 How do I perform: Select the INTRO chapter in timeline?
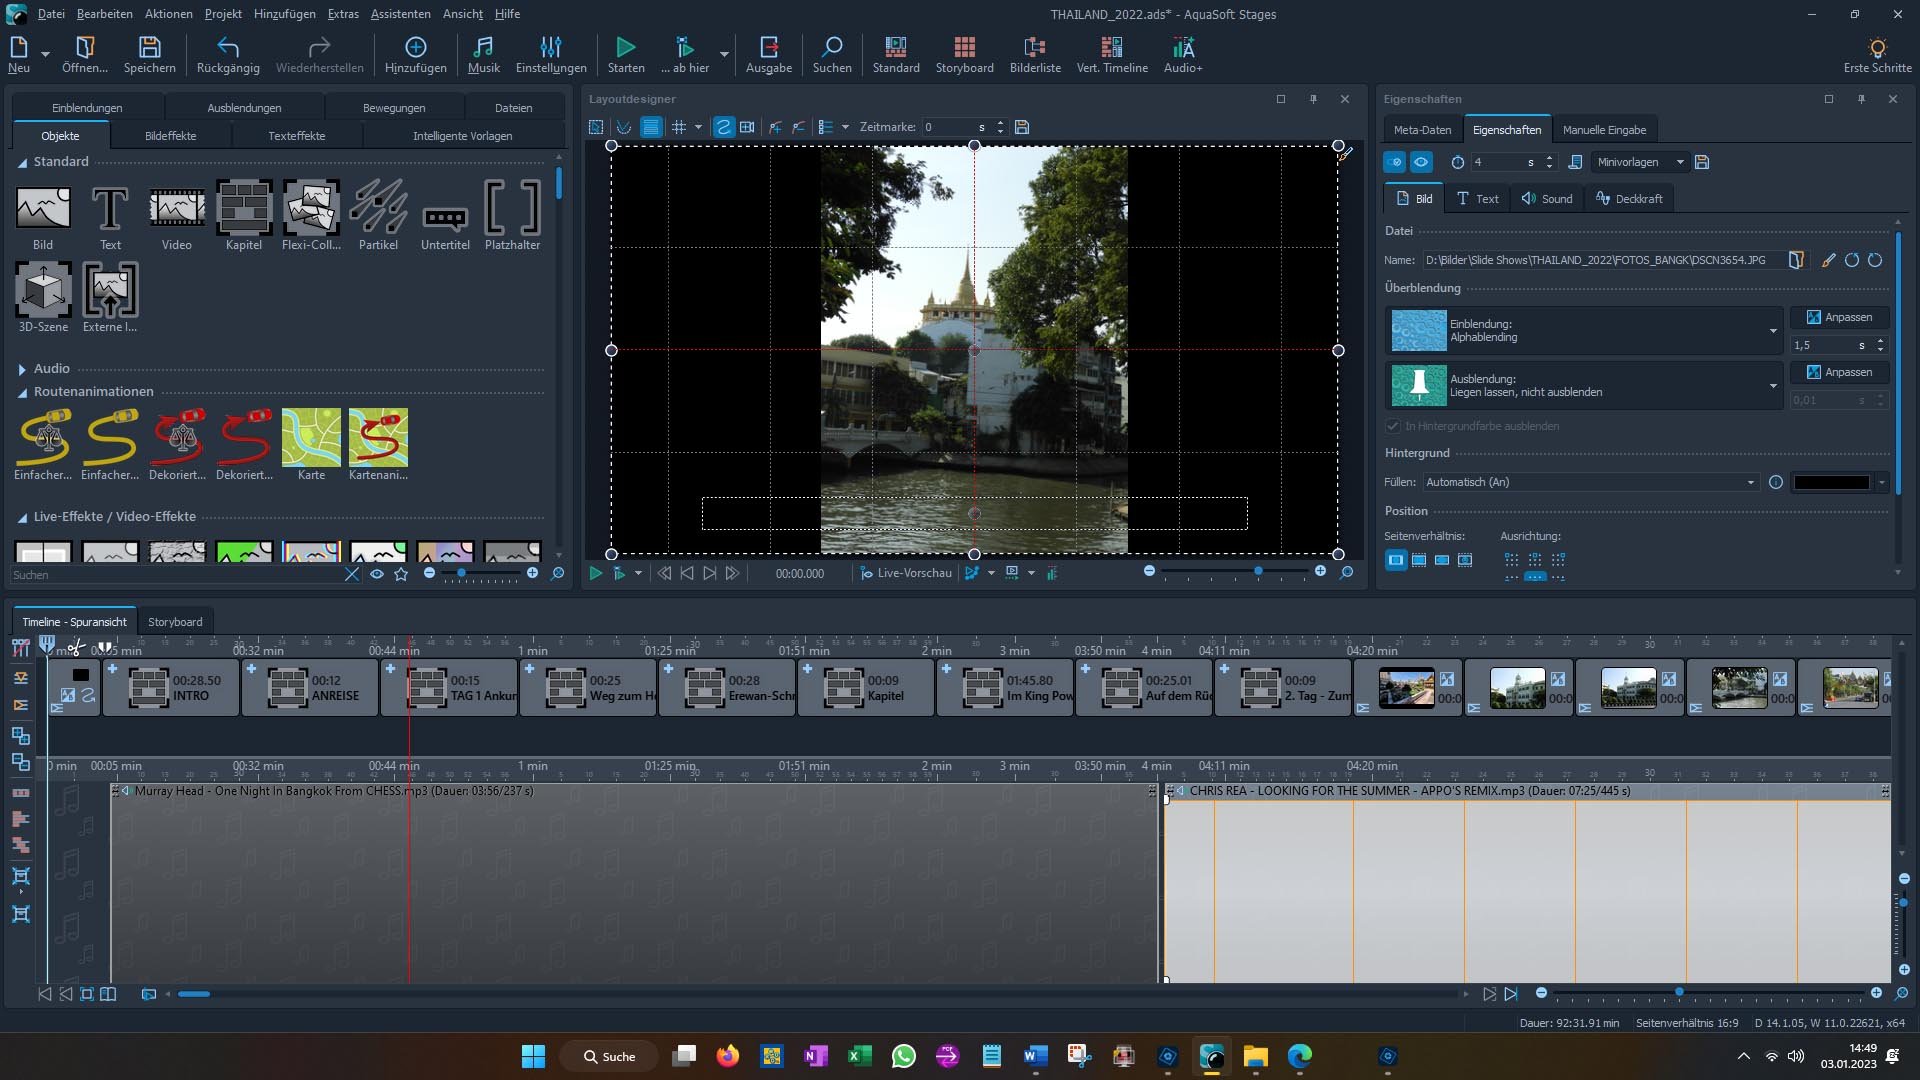pyautogui.click(x=171, y=688)
